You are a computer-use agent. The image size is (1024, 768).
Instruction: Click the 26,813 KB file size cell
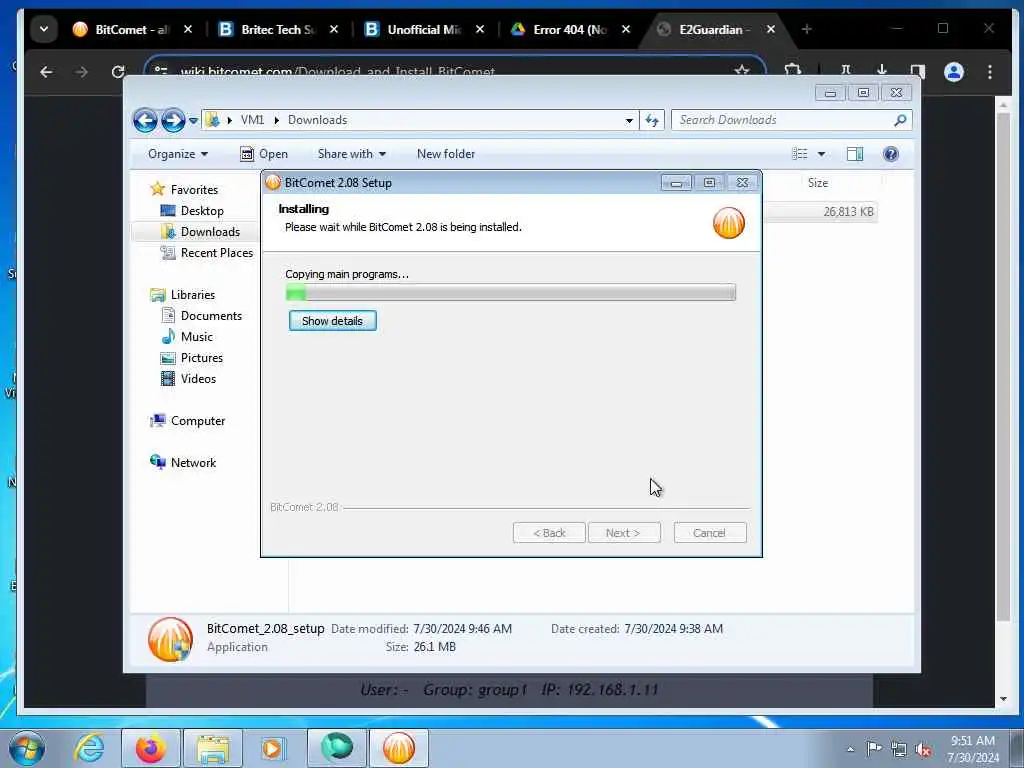848,212
